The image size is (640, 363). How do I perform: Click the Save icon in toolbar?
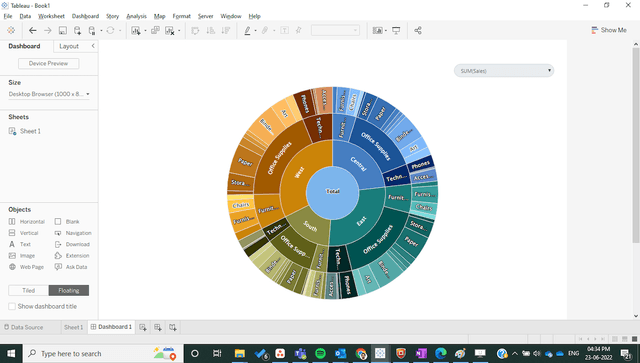point(62,31)
